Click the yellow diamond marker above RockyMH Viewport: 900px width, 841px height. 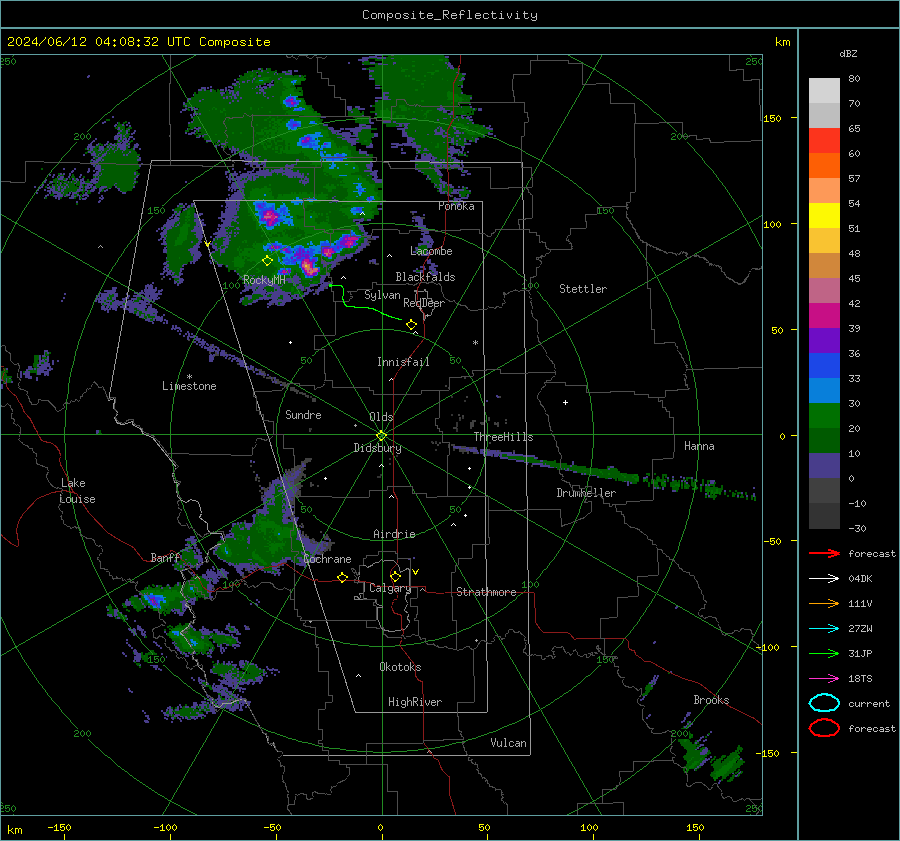[267, 261]
